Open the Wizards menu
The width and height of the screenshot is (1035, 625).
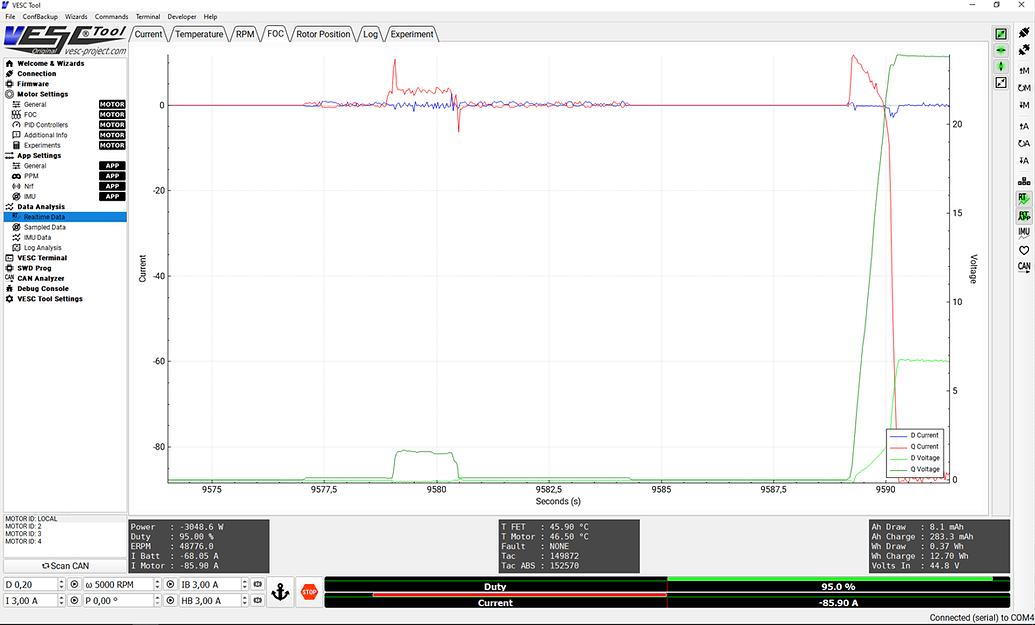[76, 16]
